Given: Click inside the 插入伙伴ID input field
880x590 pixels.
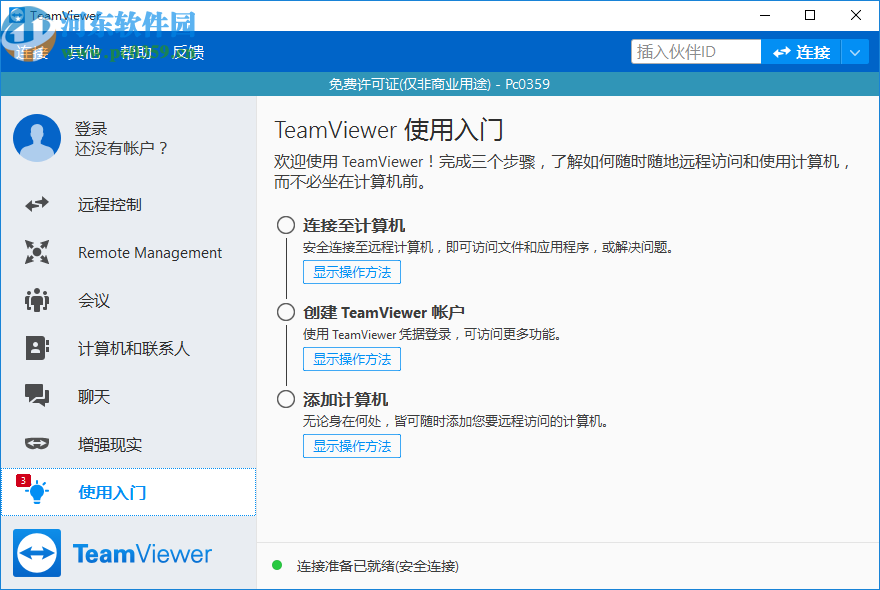Looking at the screenshot, I should click(x=694, y=50).
